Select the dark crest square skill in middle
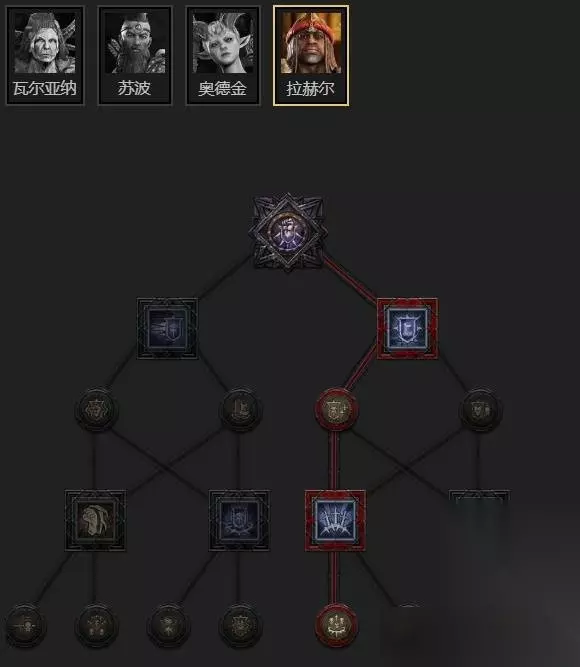This screenshot has height=667, width=580. (239, 521)
